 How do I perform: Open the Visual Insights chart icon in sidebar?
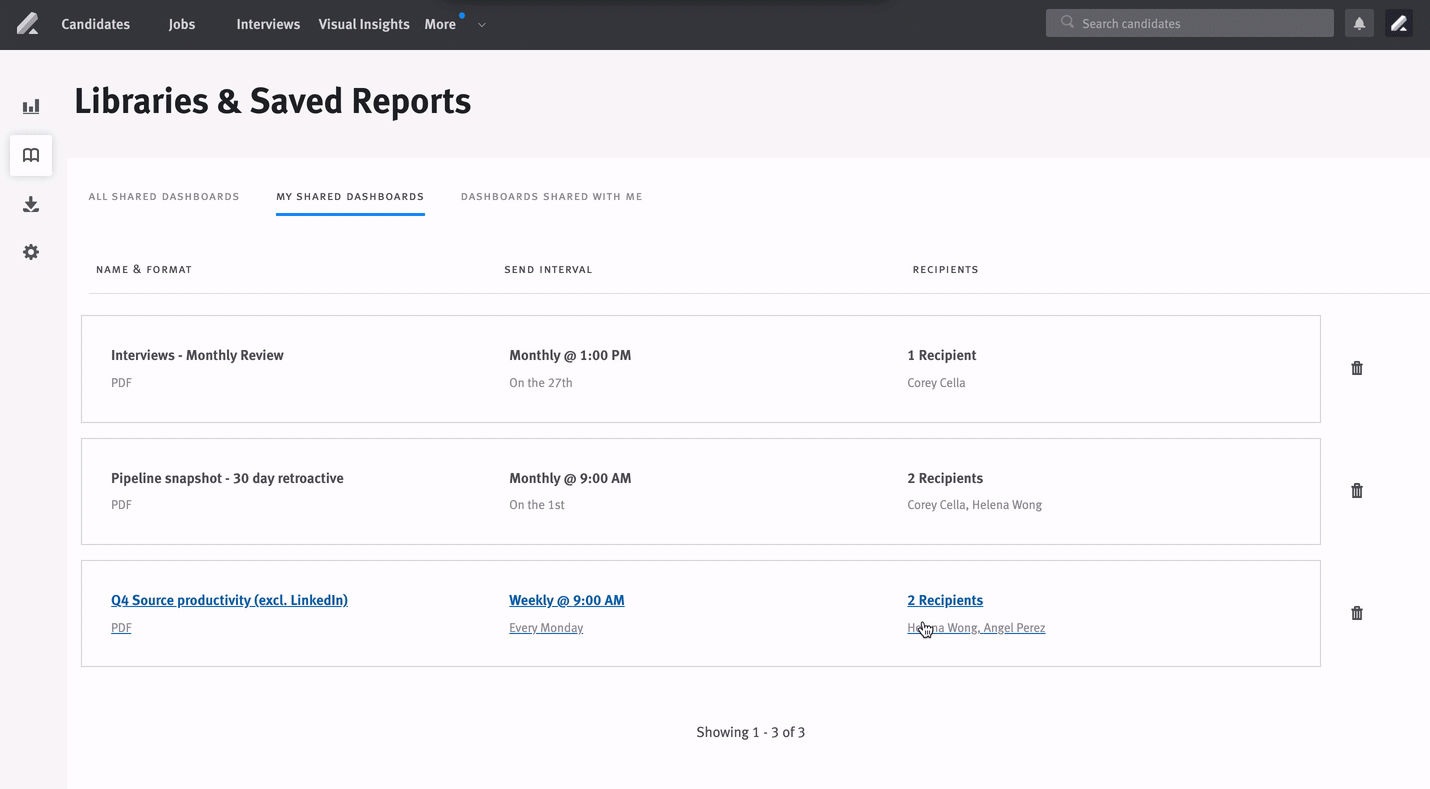click(x=30, y=105)
